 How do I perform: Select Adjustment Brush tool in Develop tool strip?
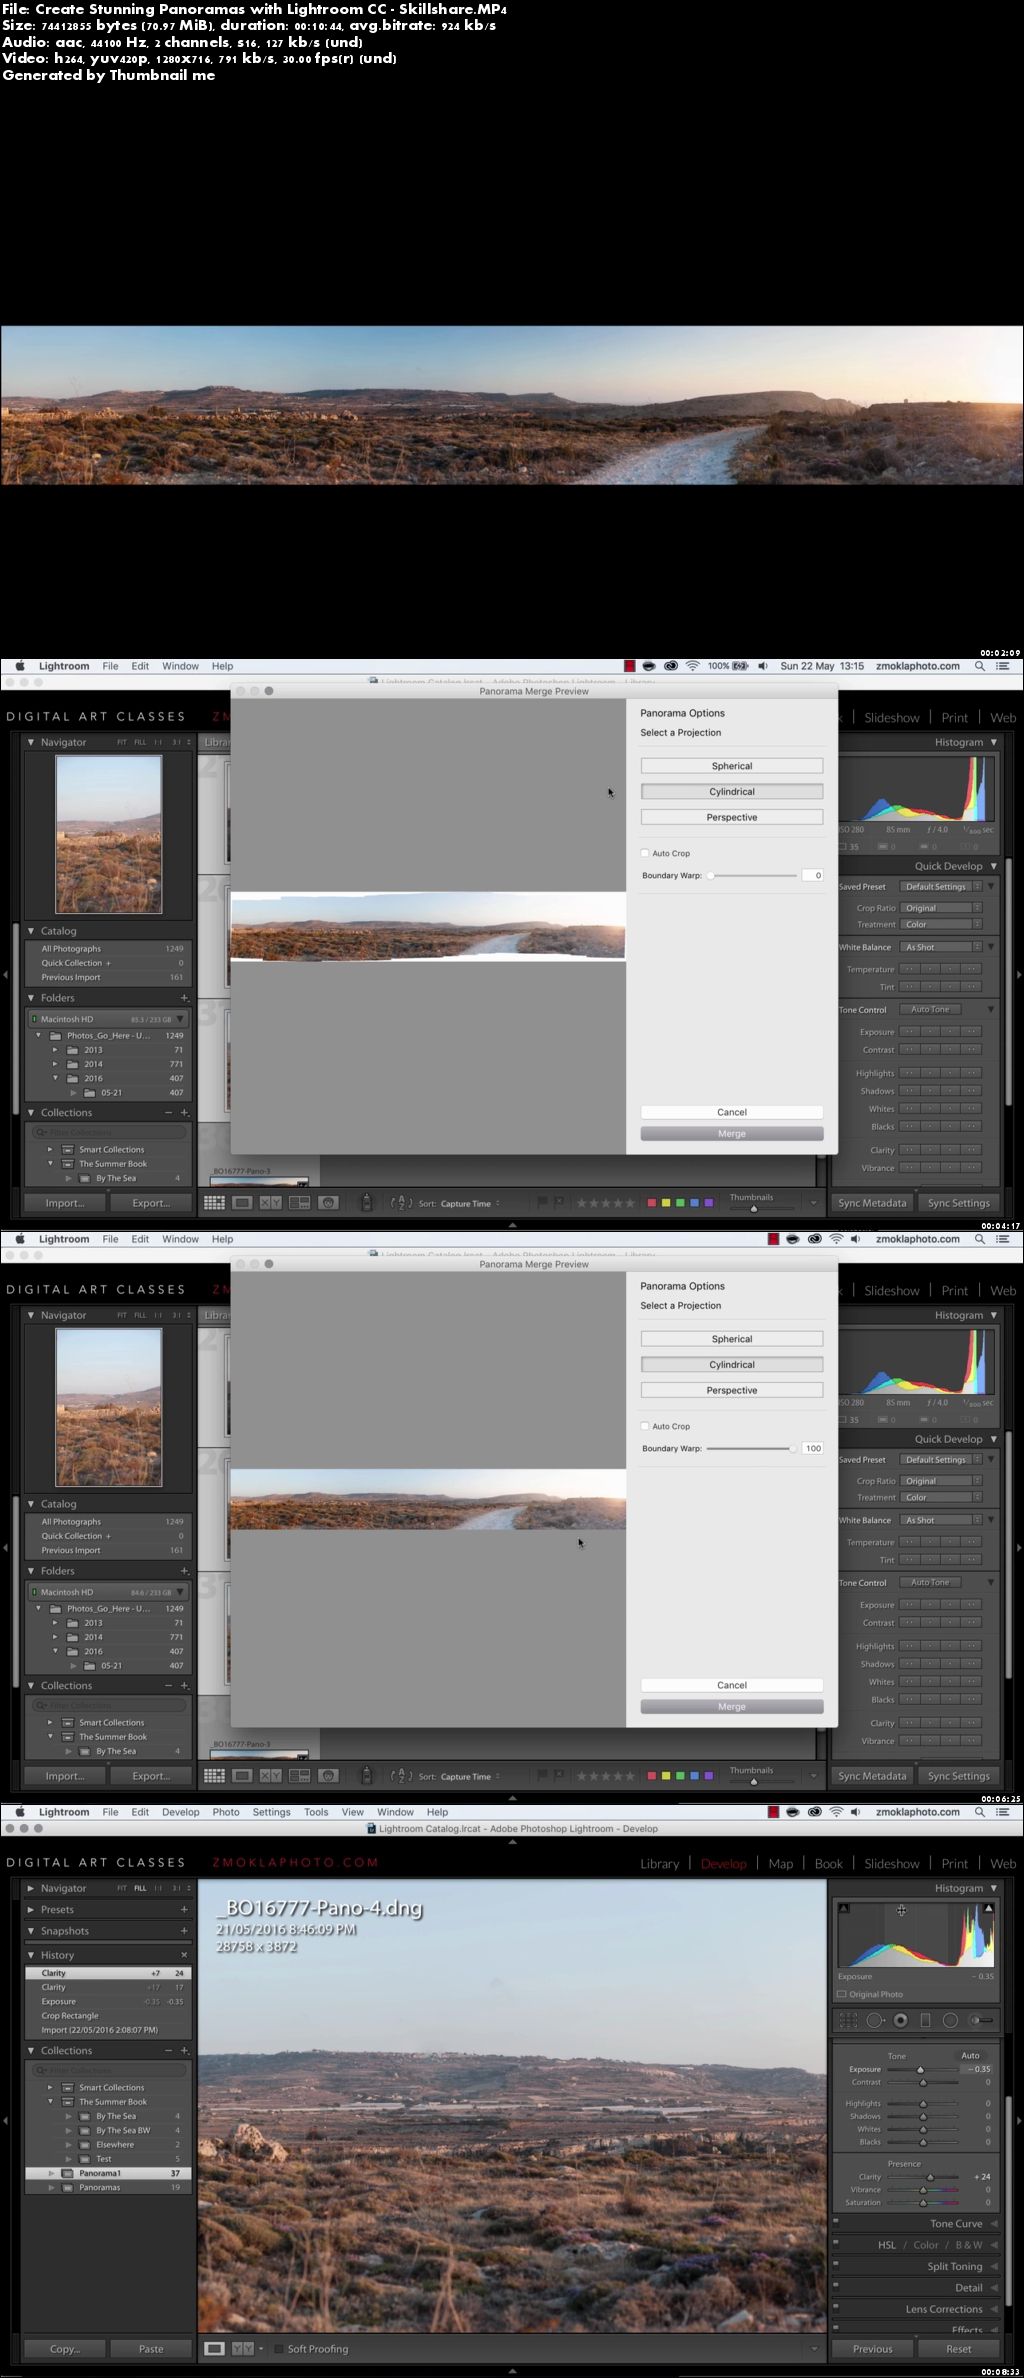(x=982, y=2020)
